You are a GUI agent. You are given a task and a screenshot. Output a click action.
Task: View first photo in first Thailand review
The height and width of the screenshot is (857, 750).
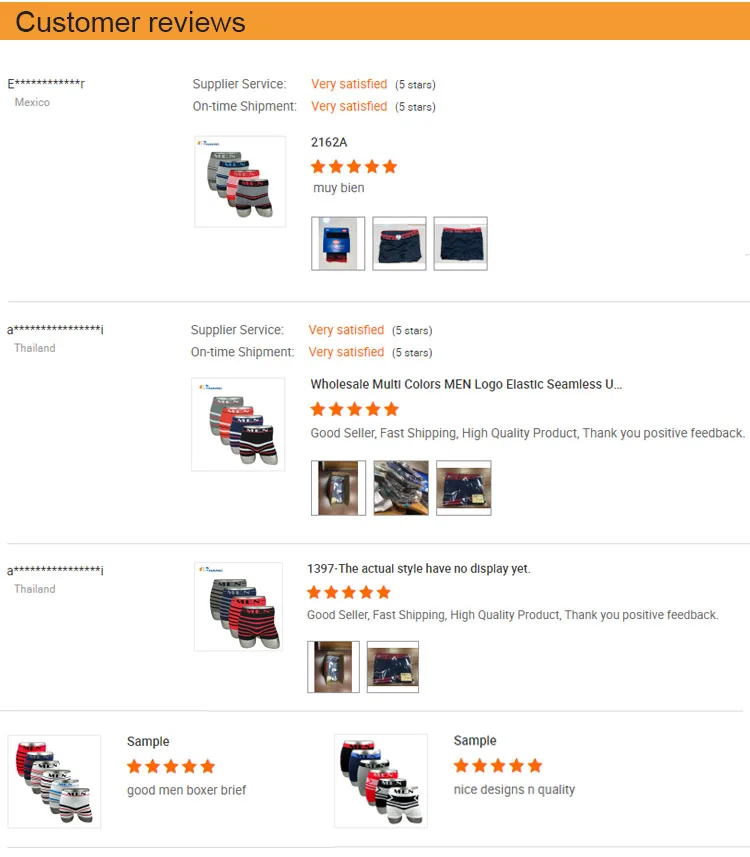(338, 488)
